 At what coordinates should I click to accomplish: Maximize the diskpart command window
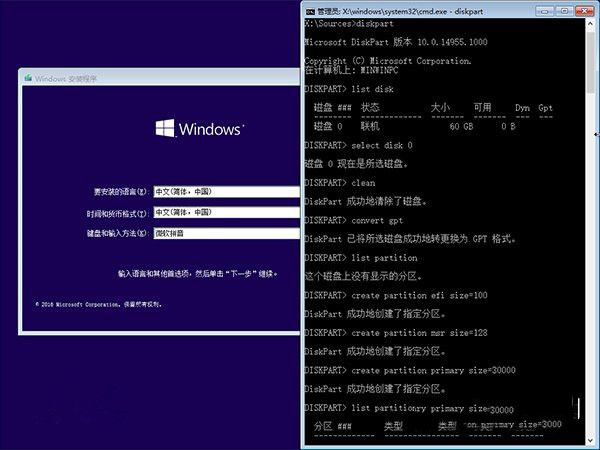click(x=564, y=11)
